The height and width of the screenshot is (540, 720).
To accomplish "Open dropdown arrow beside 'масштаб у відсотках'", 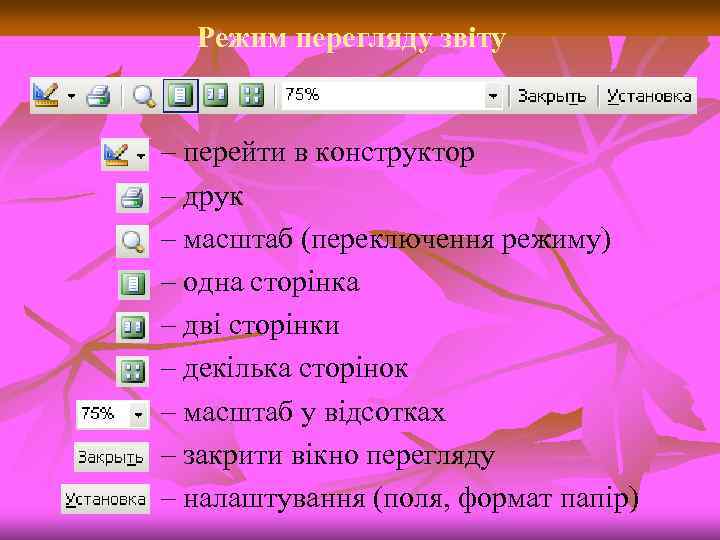I will tap(139, 415).
